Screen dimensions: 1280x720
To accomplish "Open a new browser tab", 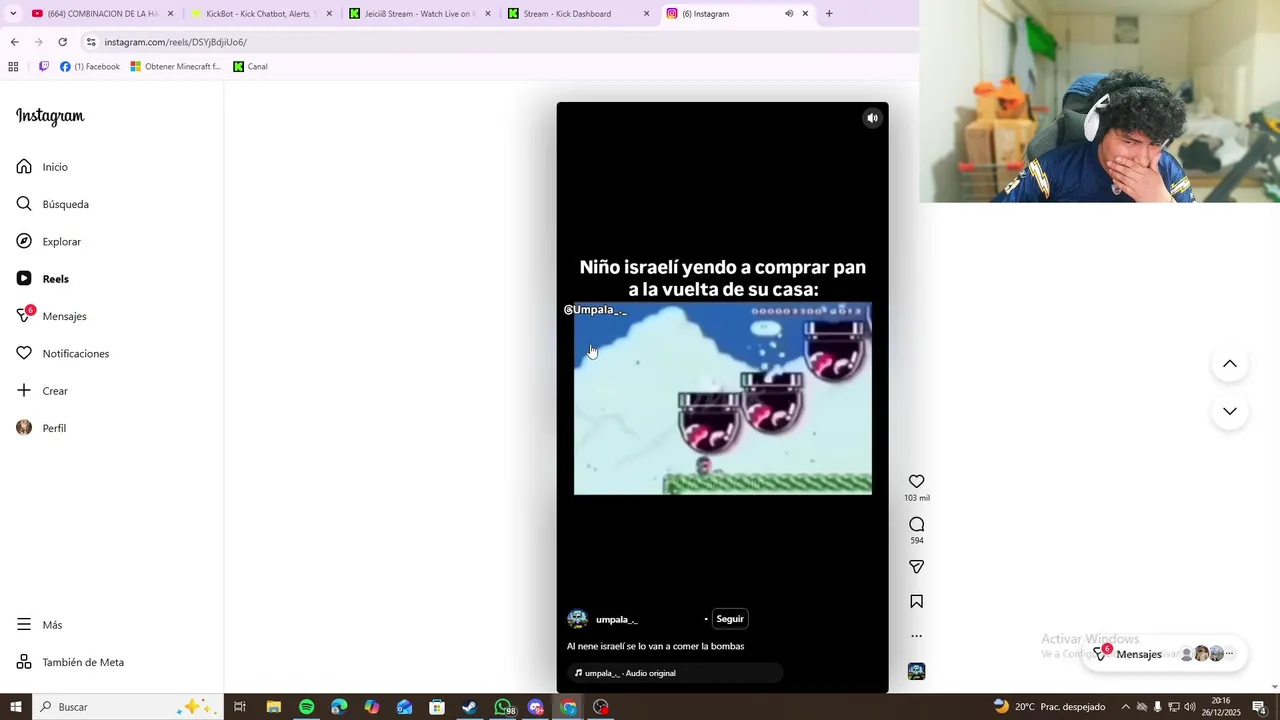I will click(829, 14).
